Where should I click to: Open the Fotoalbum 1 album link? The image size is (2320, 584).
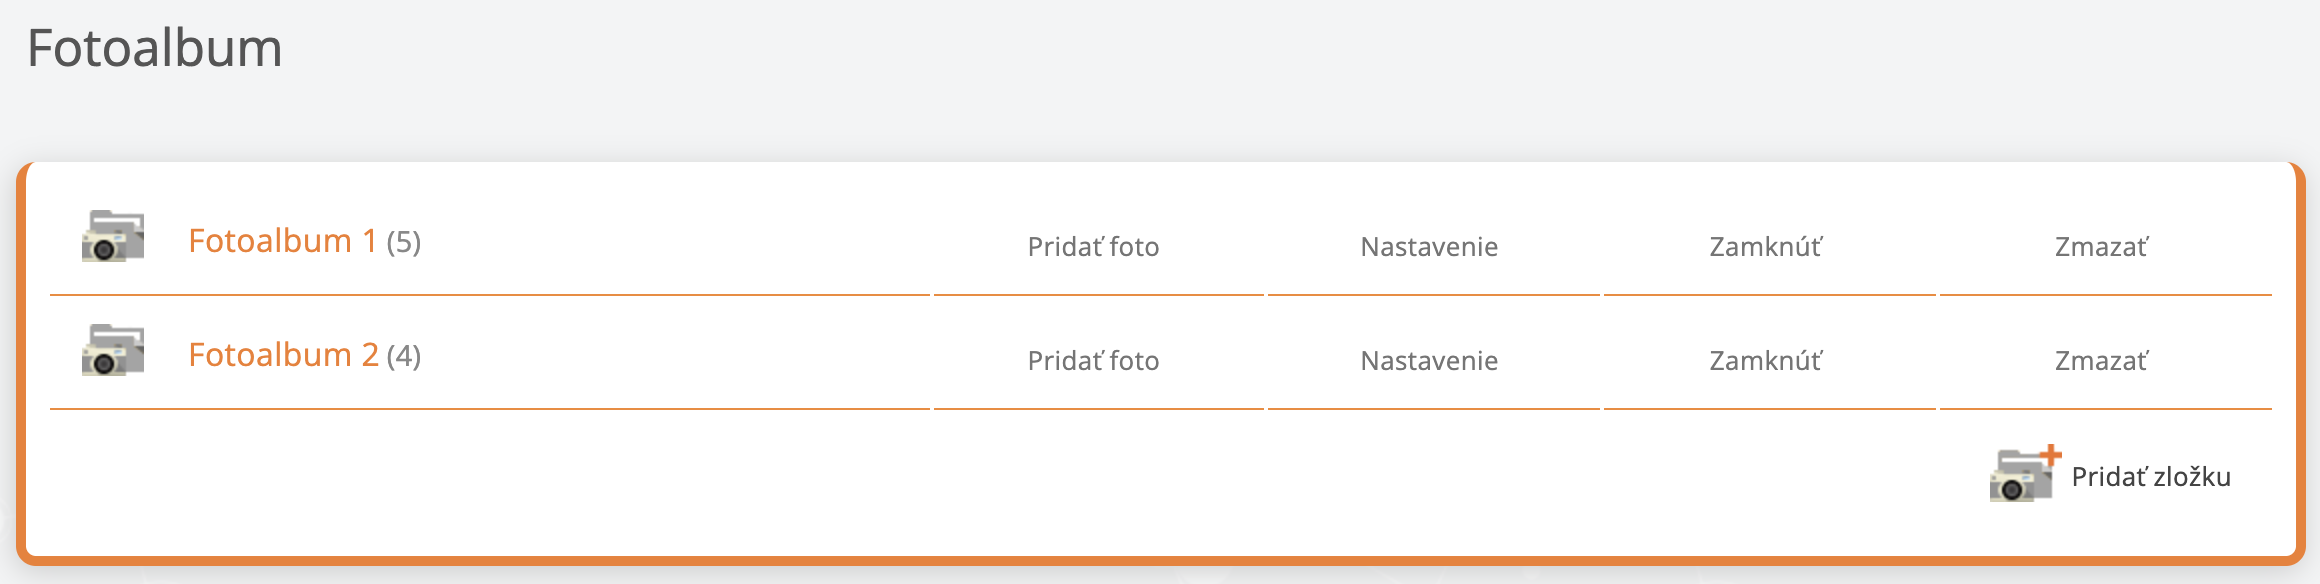pyautogui.click(x=282, y=241)
